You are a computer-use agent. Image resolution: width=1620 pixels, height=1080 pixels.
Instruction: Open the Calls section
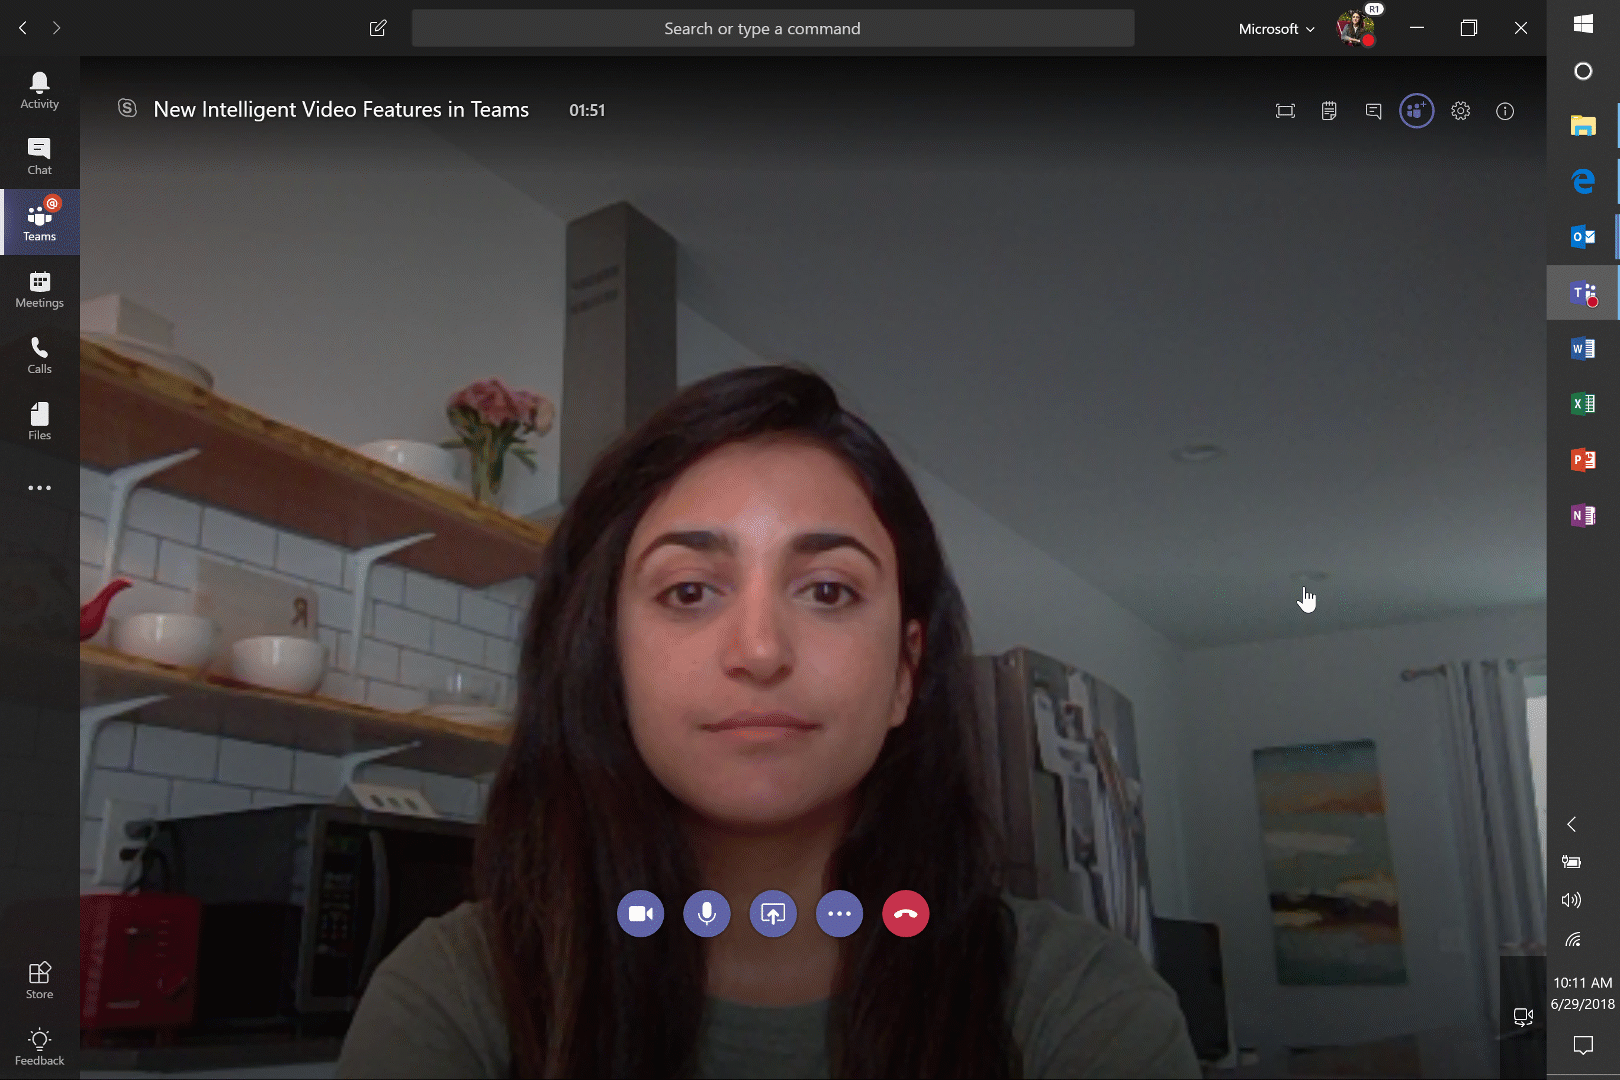(x=40, y=355)
